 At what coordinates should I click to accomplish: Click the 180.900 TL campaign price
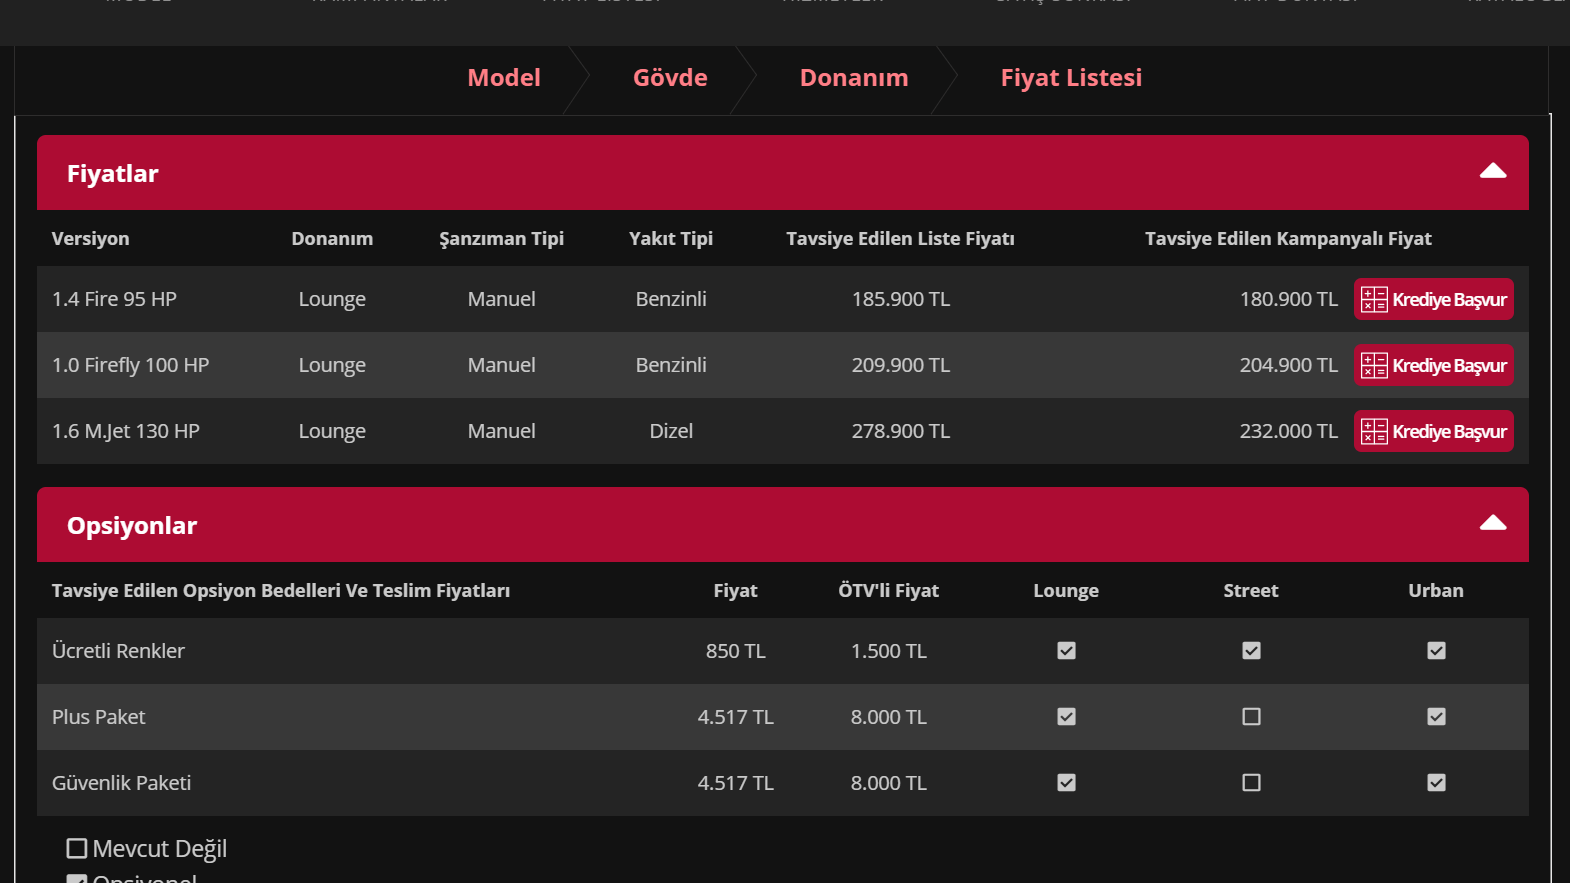[1288, 299]
